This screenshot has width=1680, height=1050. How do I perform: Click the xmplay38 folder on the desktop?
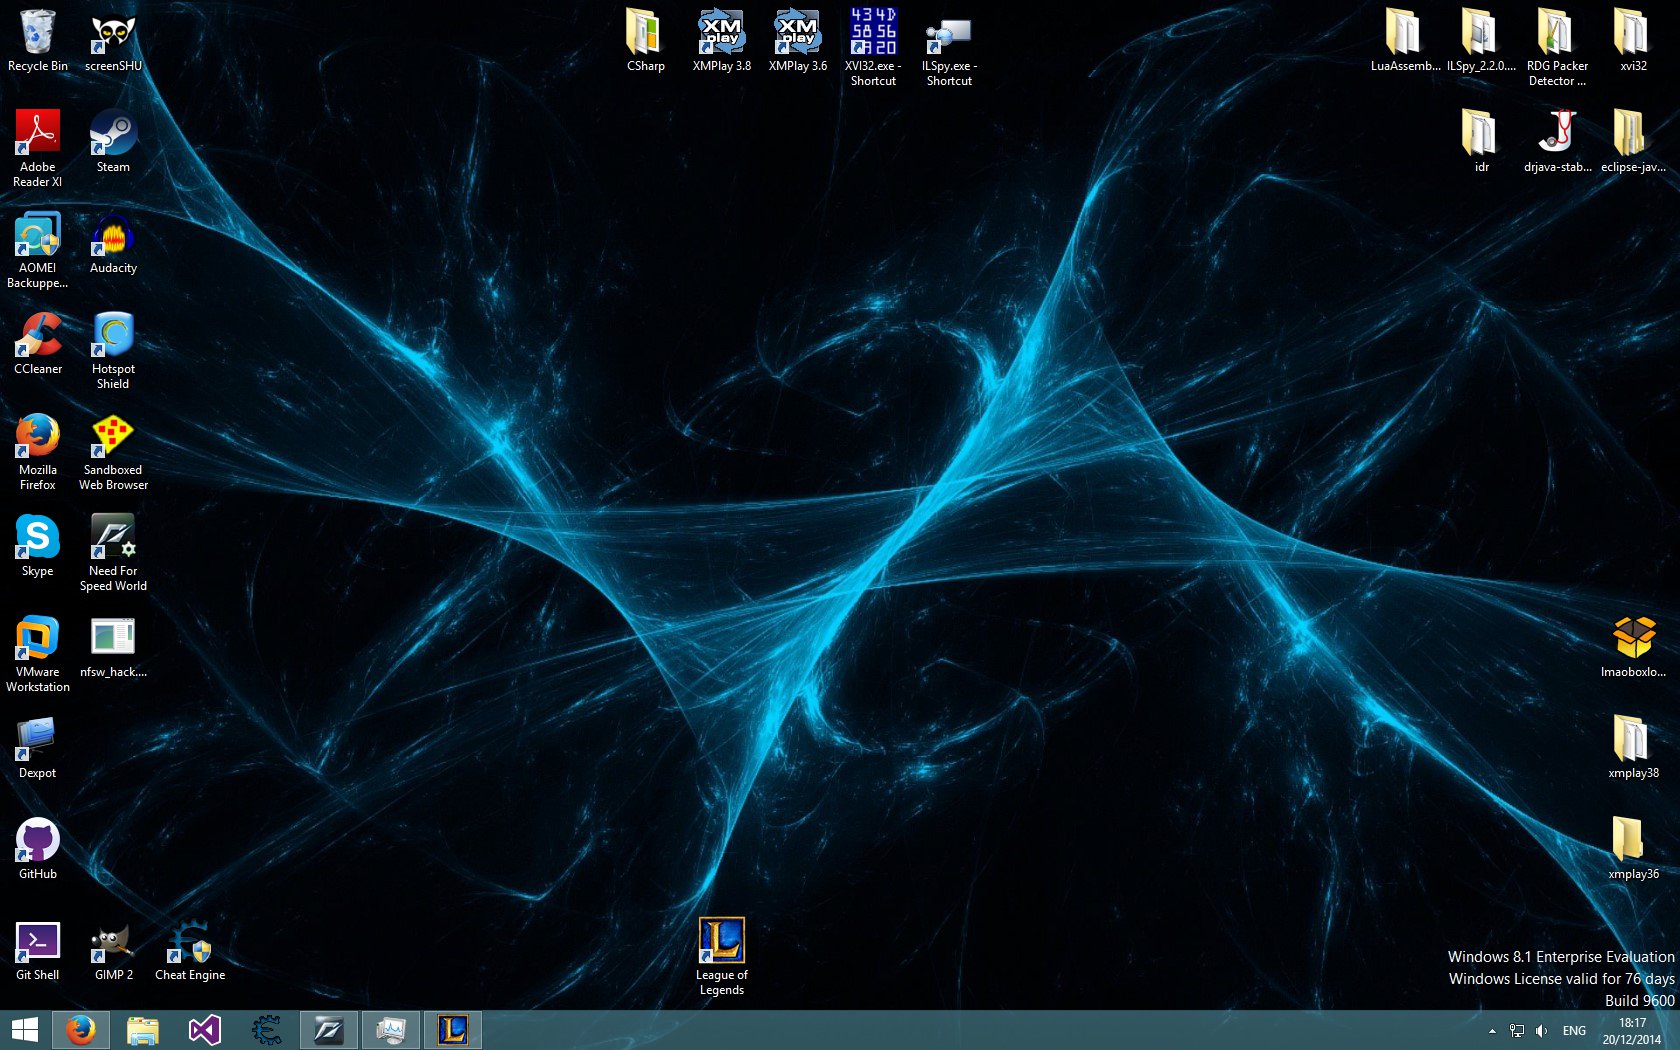pos(1633,748)
